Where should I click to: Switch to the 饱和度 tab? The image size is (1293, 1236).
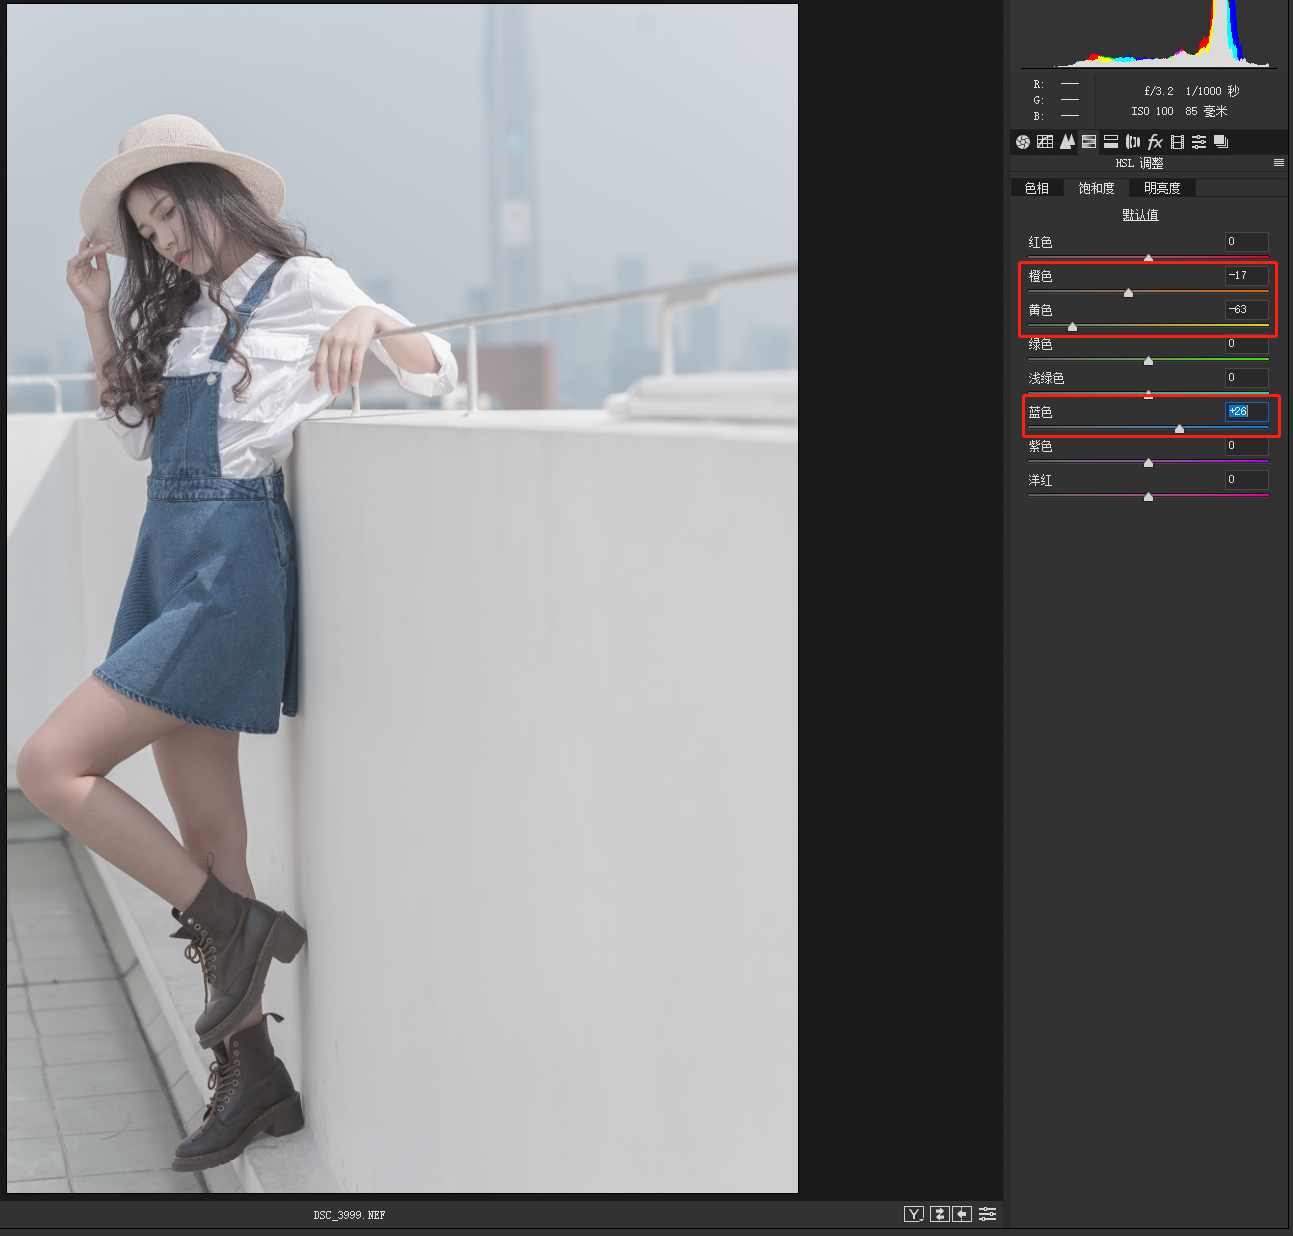[x=1096, y=188]
